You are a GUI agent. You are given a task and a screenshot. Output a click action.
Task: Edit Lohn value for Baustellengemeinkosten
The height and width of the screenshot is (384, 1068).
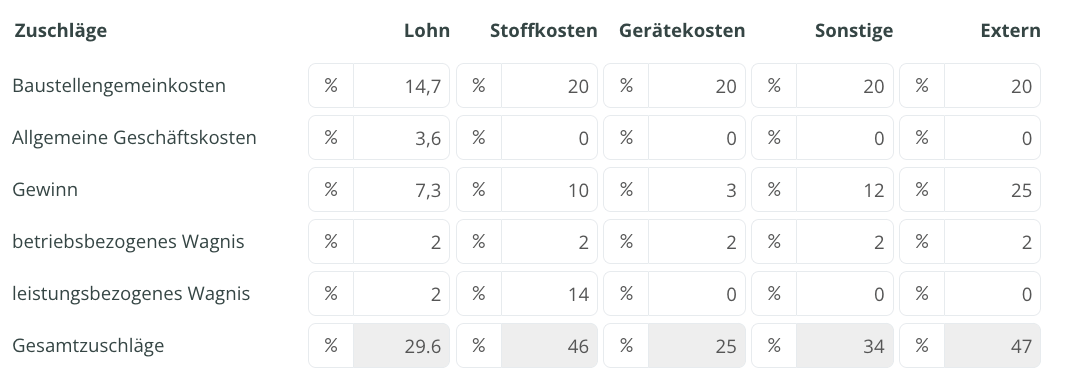tap(401, 86)
